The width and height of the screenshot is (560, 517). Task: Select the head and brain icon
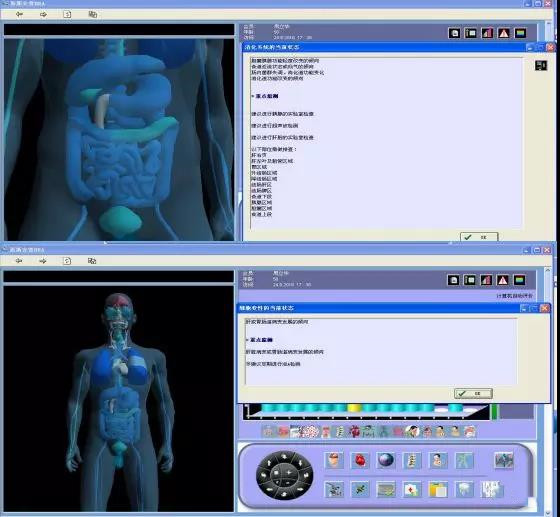coord(334,461)
